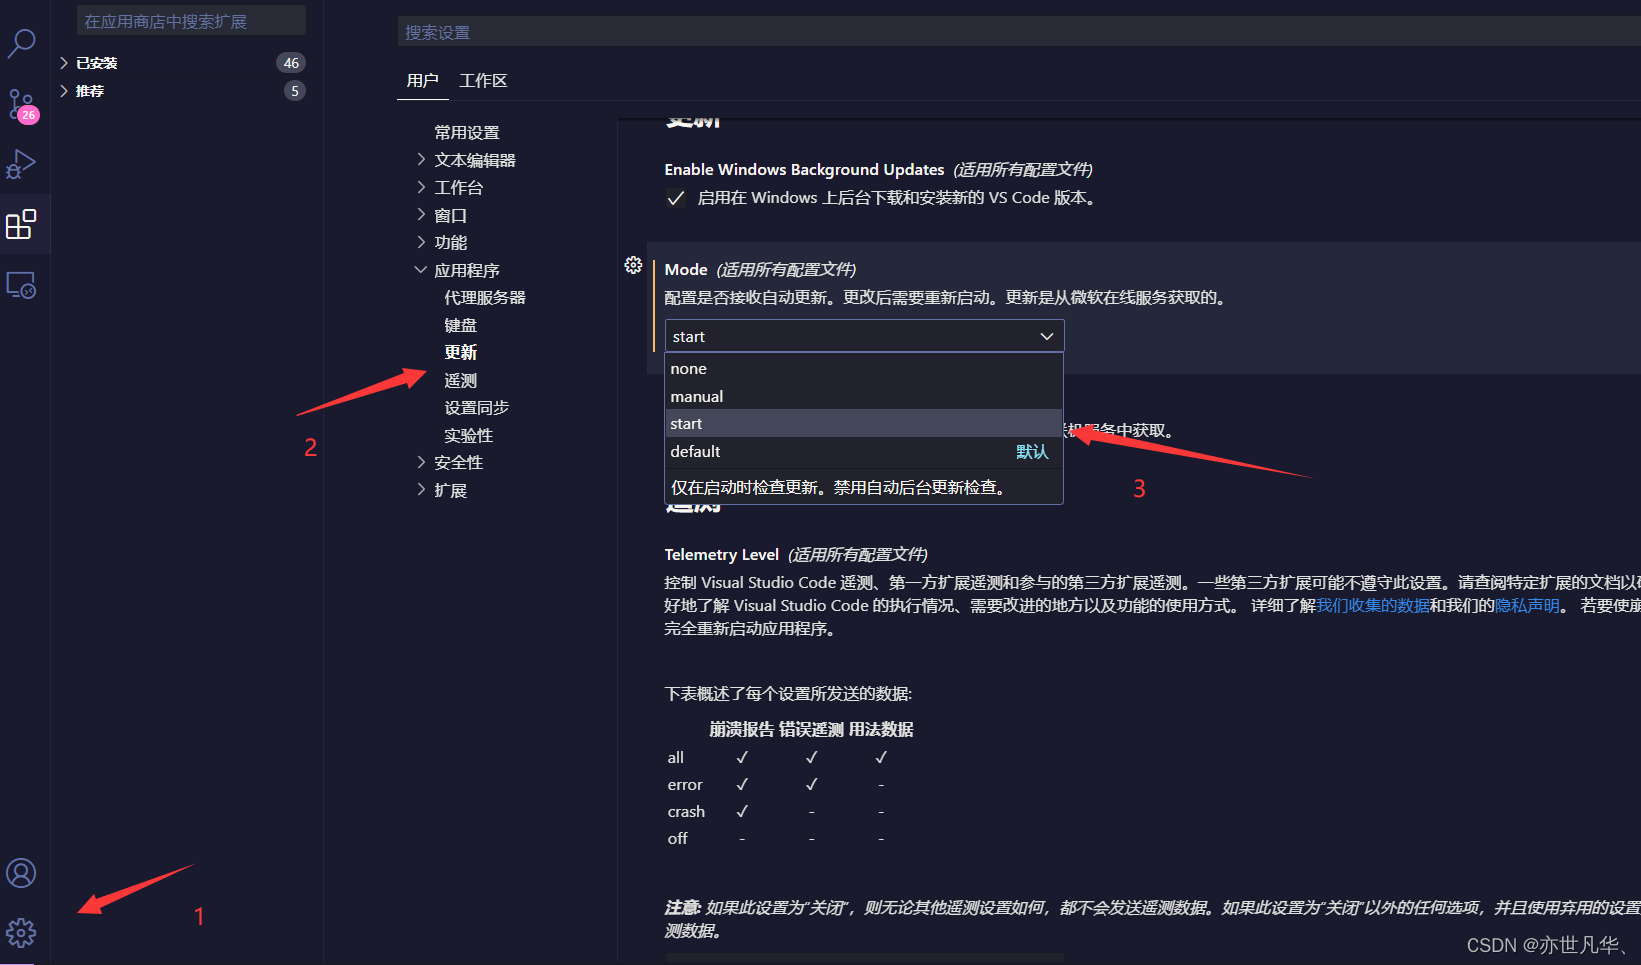This screenshot has height=965, width=1641.
Task: Click the 5 recommended extensions count badge
Action: point(294,91)
